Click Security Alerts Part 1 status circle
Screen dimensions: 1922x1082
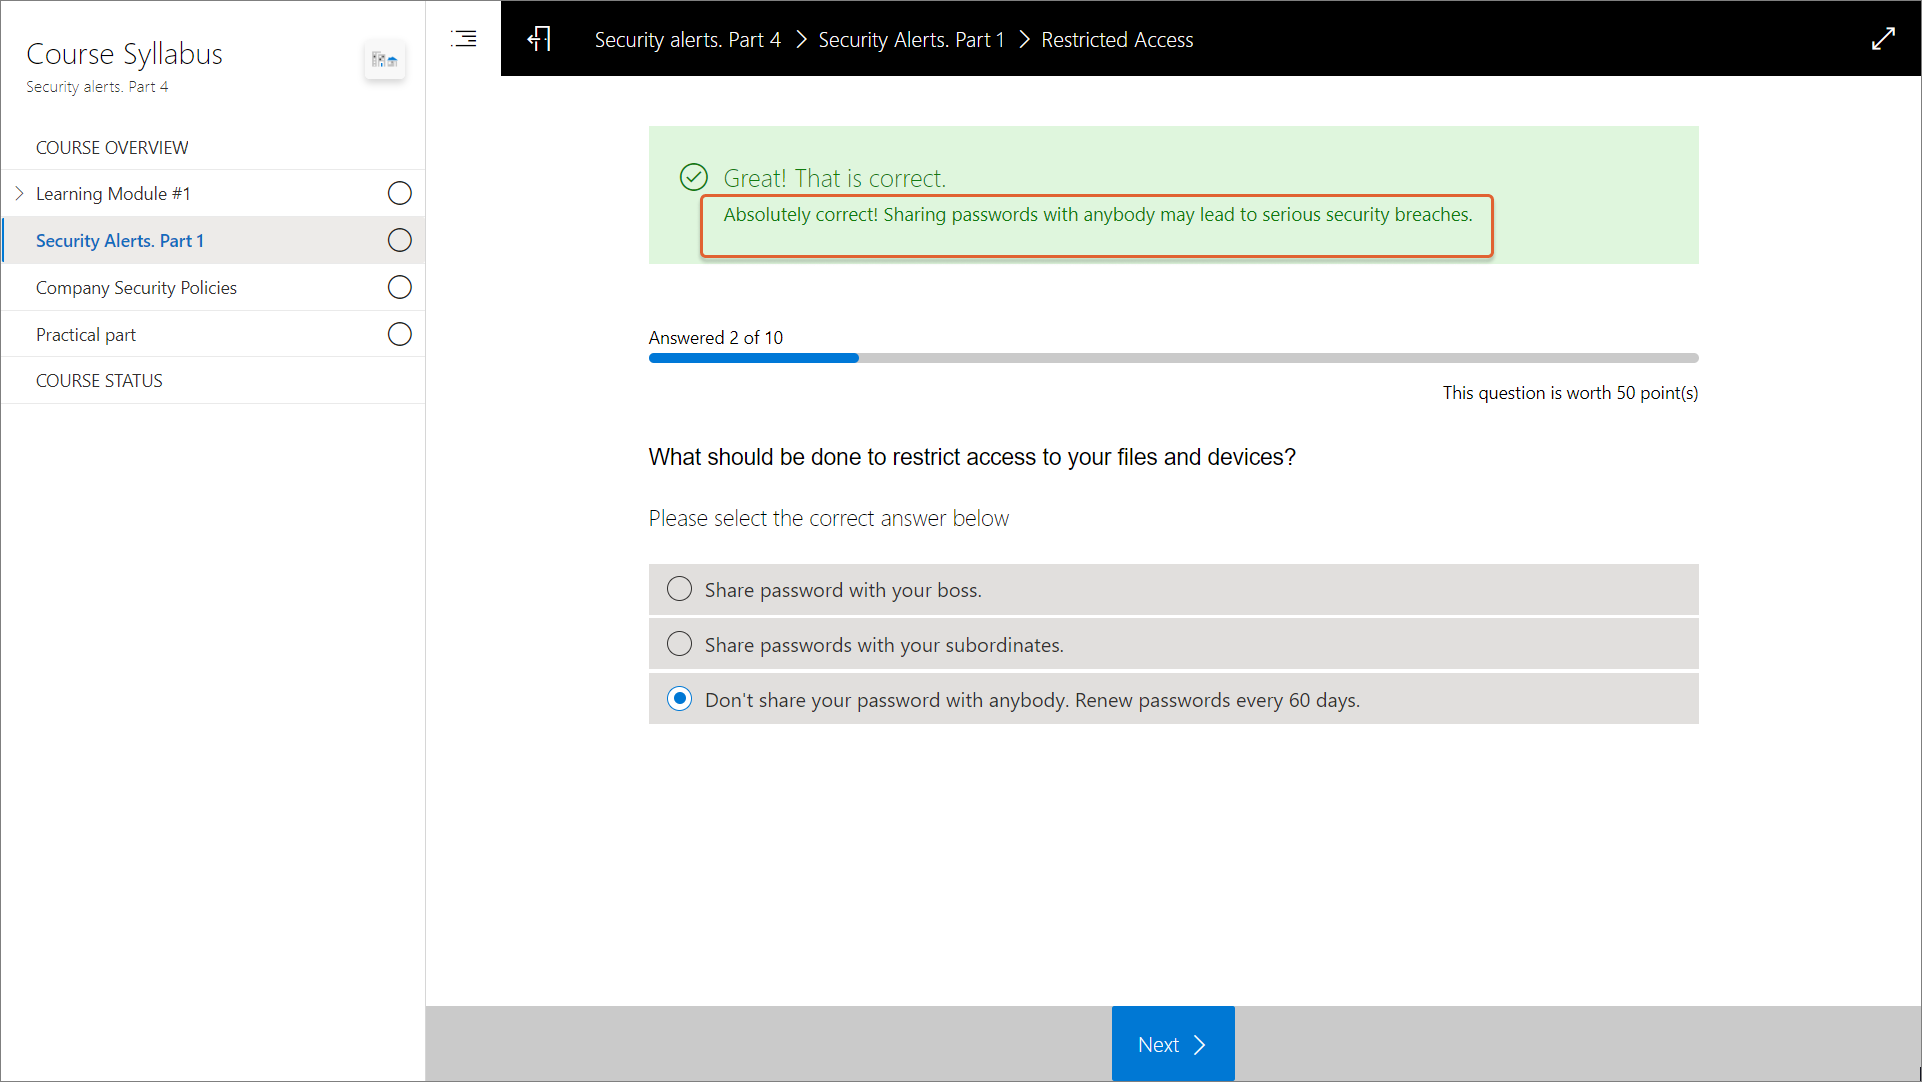[399, 240]
